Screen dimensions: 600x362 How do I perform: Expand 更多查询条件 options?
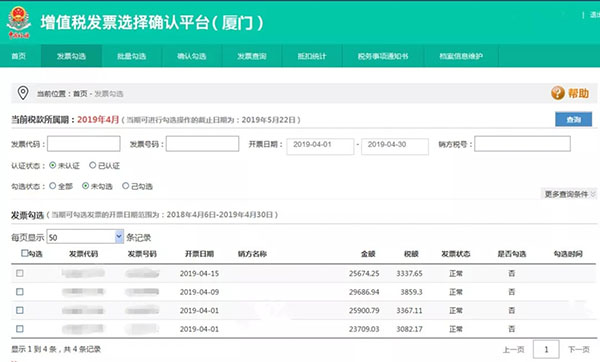pyautogui.click(x=569, y=194)
